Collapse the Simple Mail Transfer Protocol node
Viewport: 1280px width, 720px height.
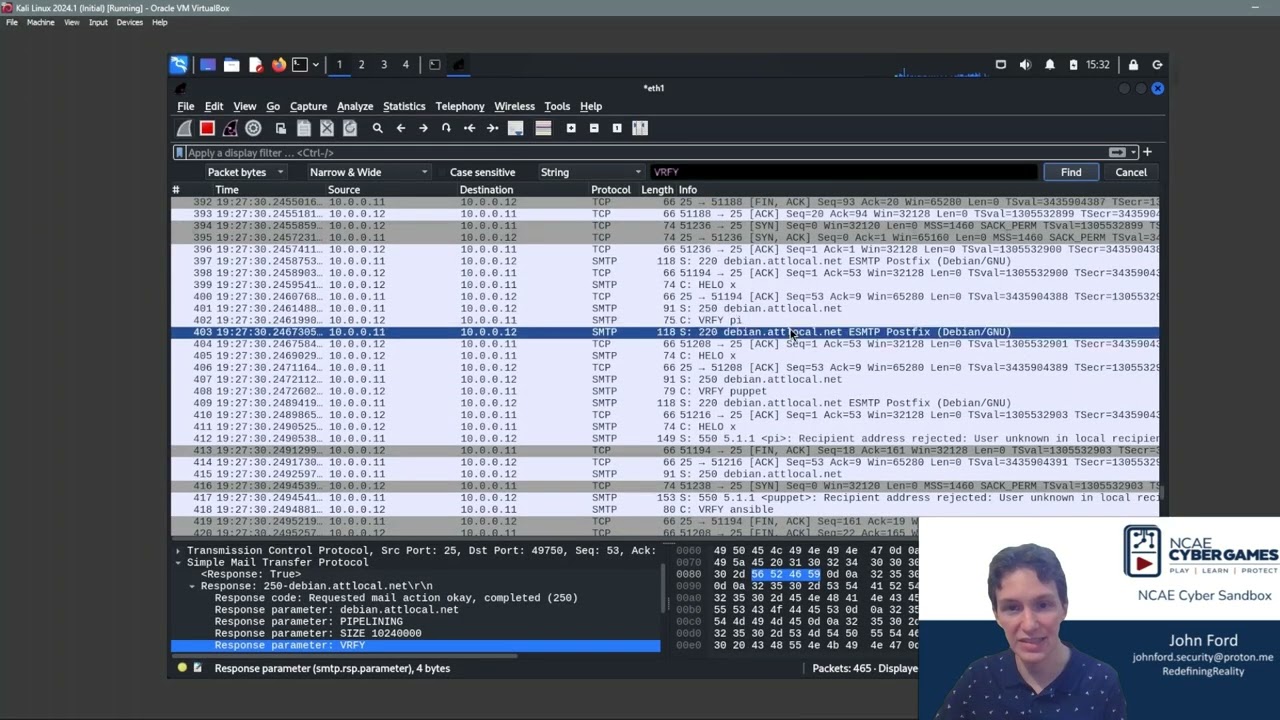pos(178,562)
